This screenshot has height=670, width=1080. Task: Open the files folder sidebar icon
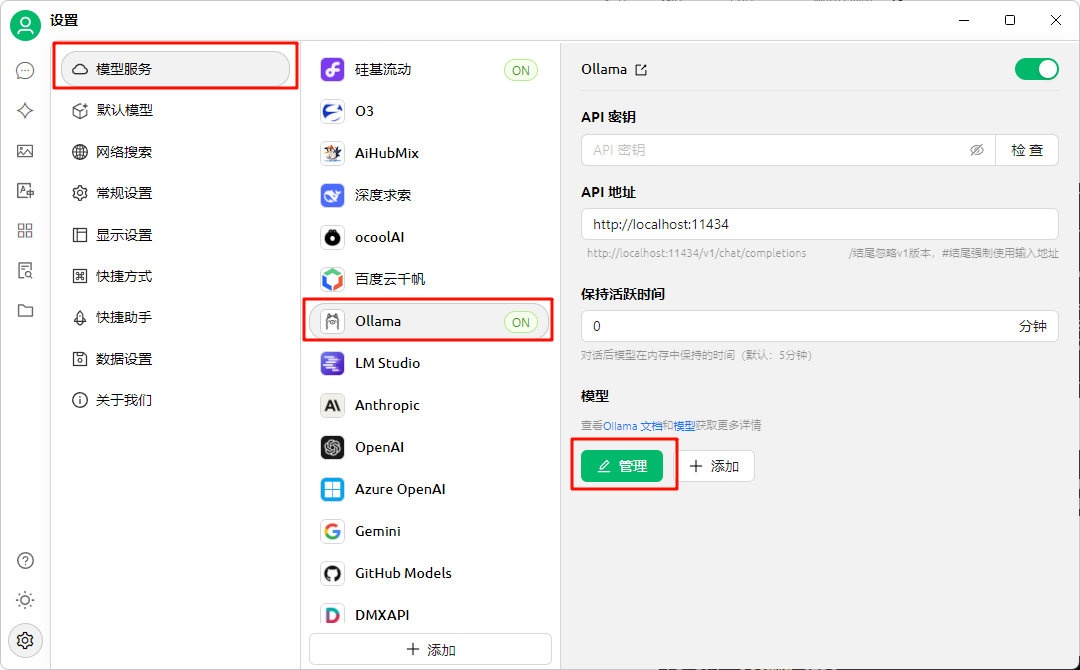pyautogui.click(x=25, y=311)
